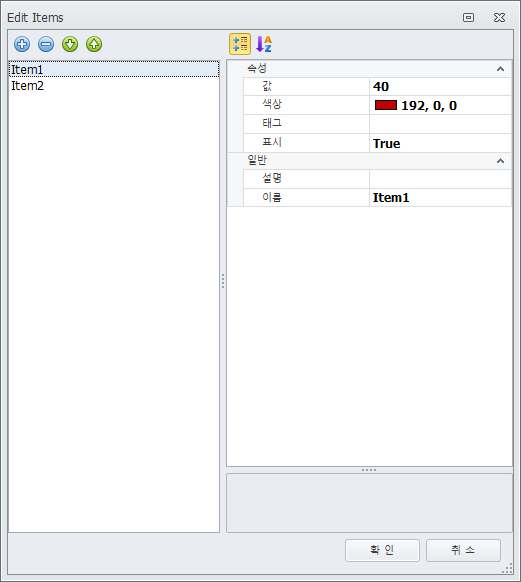Edit the 값 value field showing 40
The height and width of the screenshot is (582, 521).
pyautogui.click(x=440, y=86)
